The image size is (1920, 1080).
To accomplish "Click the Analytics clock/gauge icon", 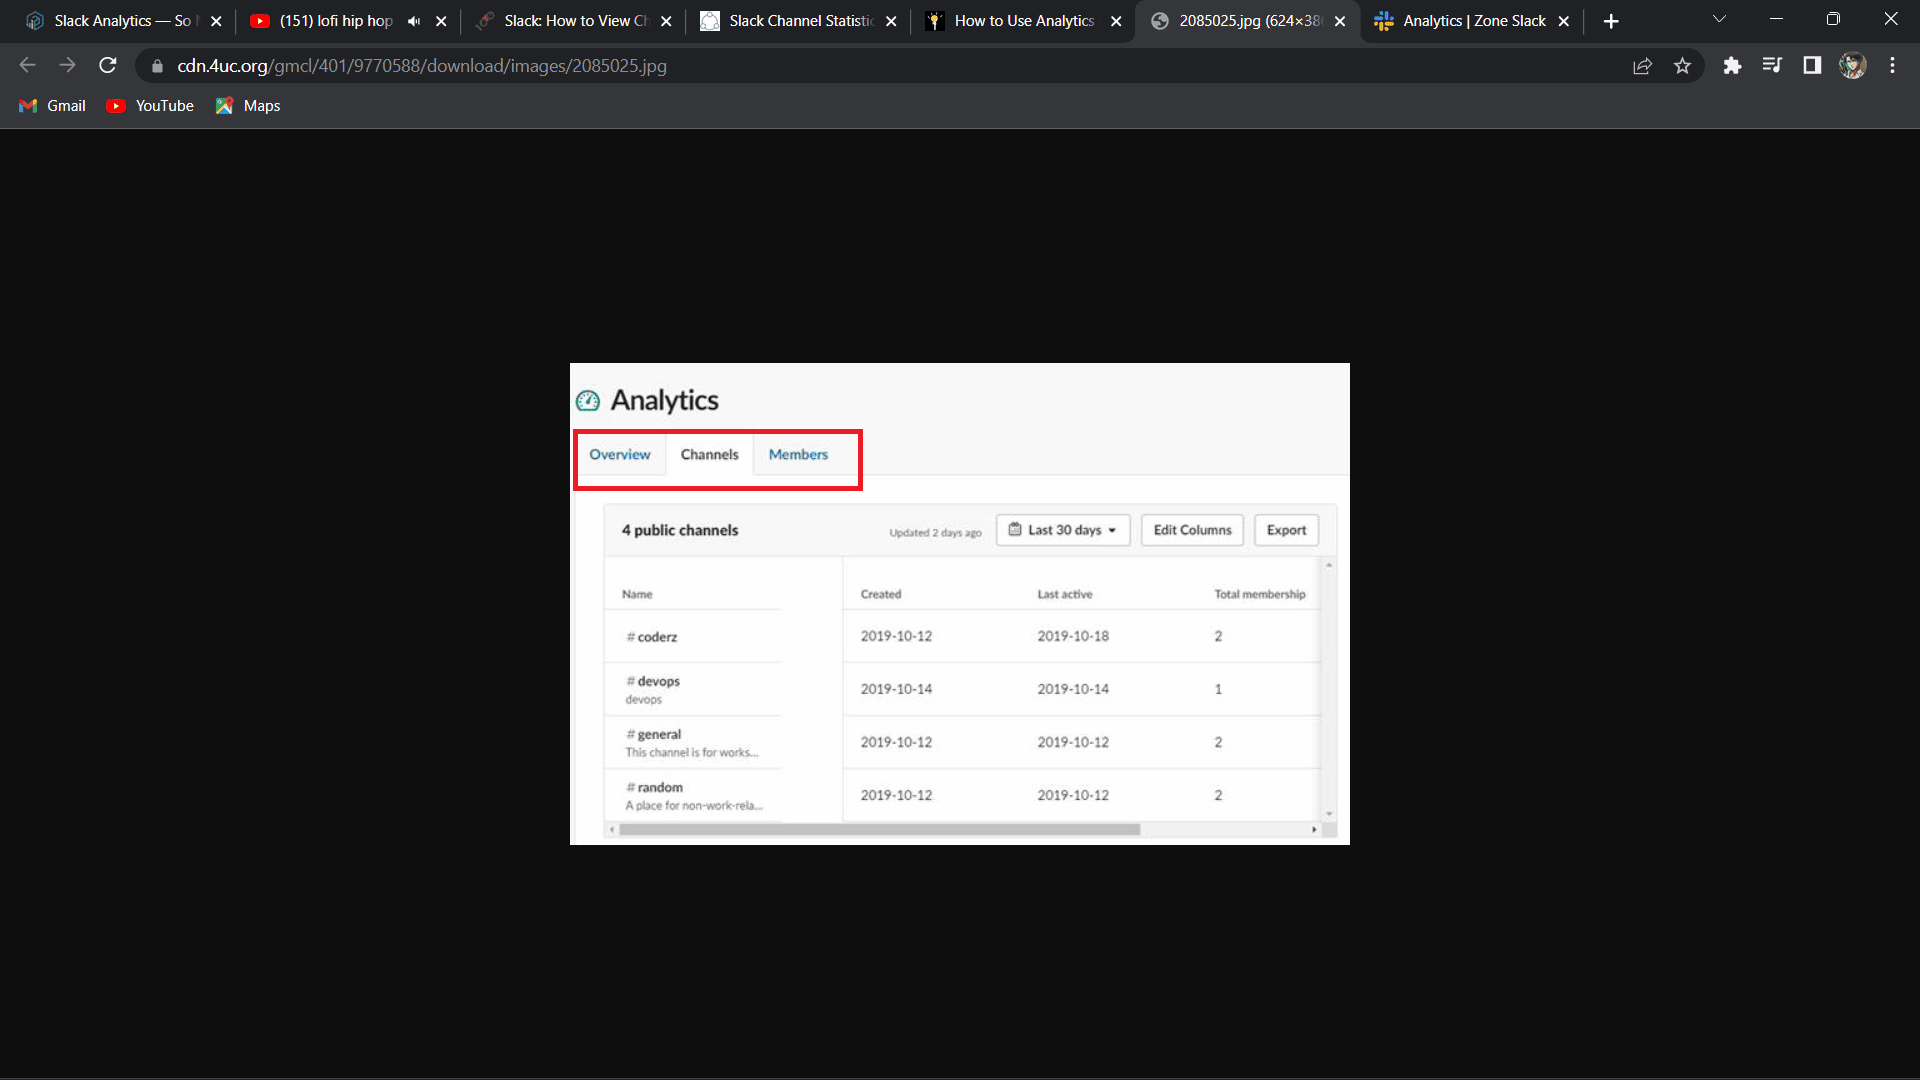I will tap(588, 400).
